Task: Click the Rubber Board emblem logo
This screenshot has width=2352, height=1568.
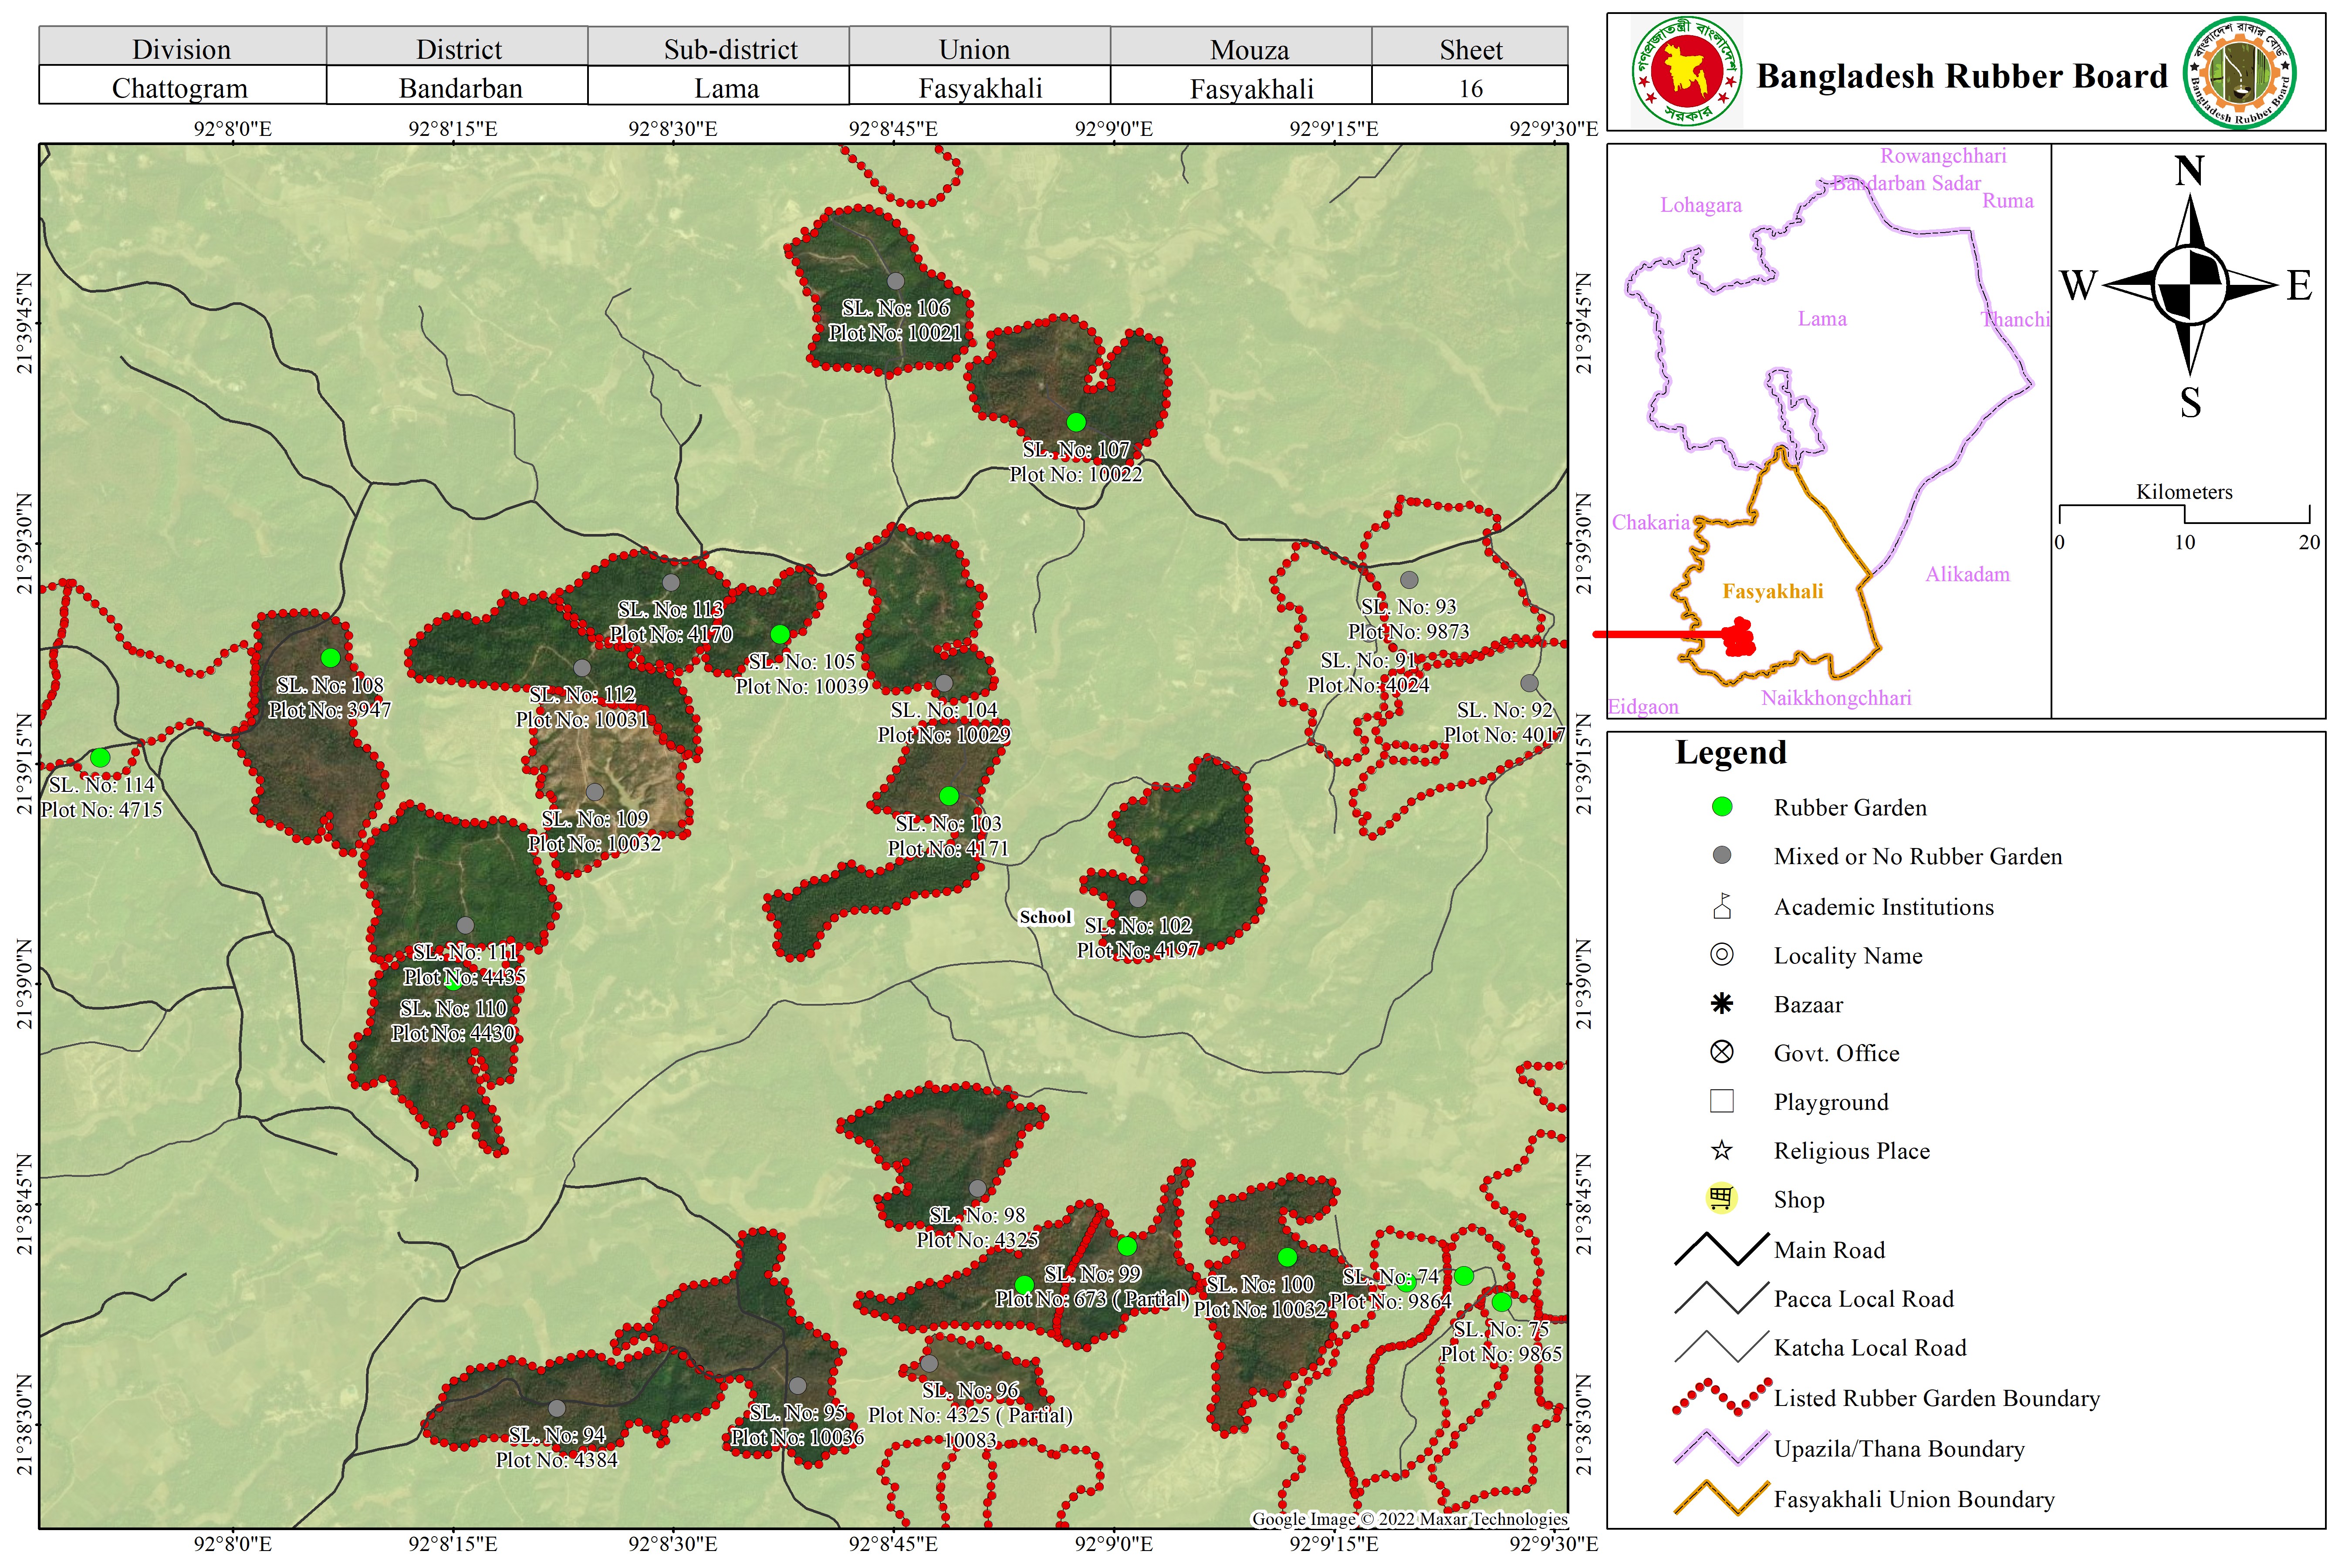Action: pyautogui.click(x=2240, y=73)
